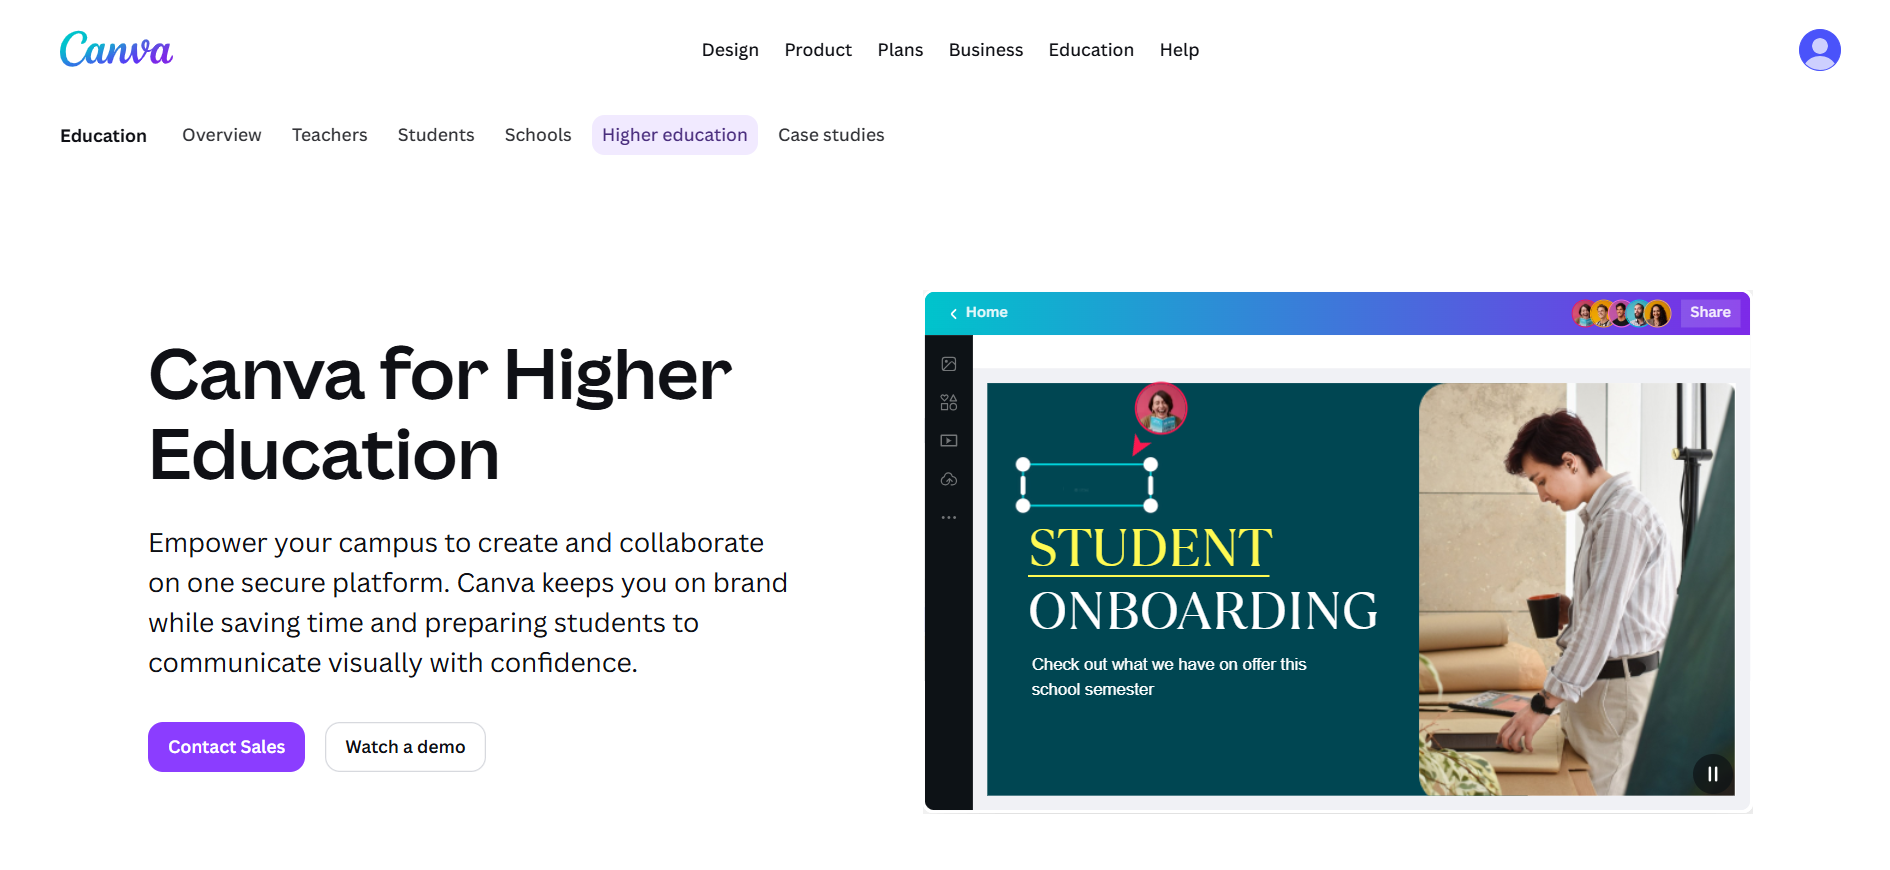Click the 'Check out what we have' subtitle
This screenshot has height=870, width=1890.
click(1169, 677)
